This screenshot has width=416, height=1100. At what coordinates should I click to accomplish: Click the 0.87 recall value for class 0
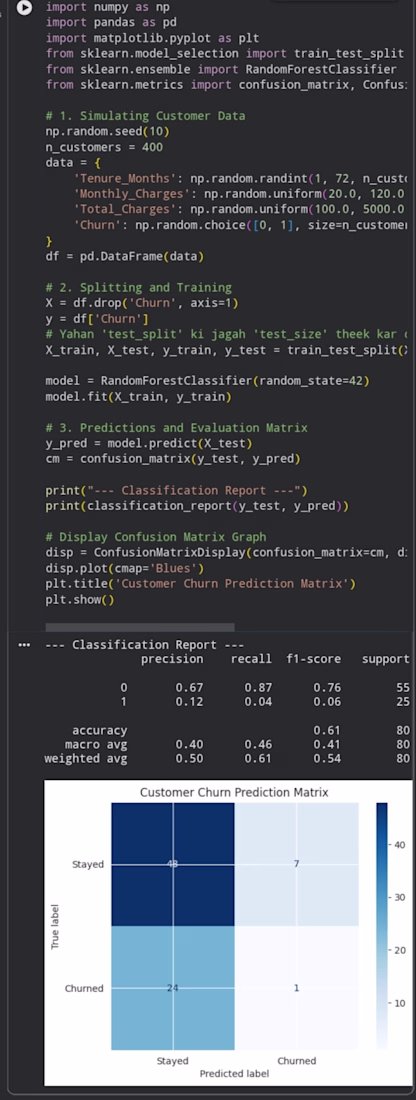(258, 688)
